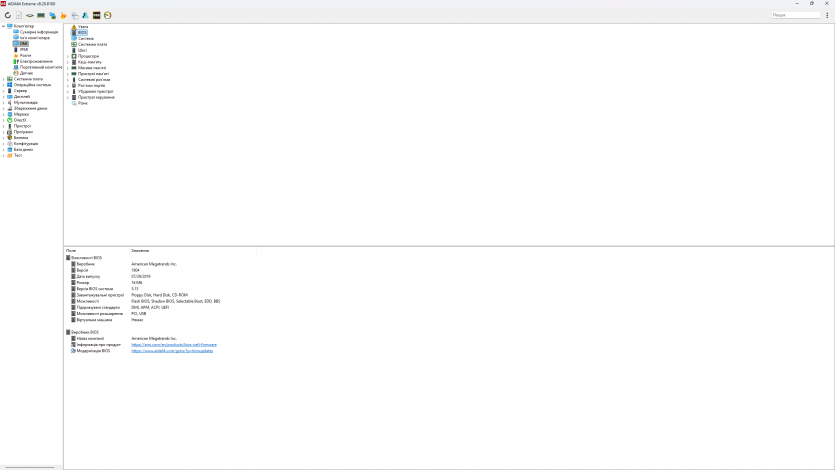Click the Refresh toolbar icon
Viewport: 835px width, 470px height.
(8, 15)
